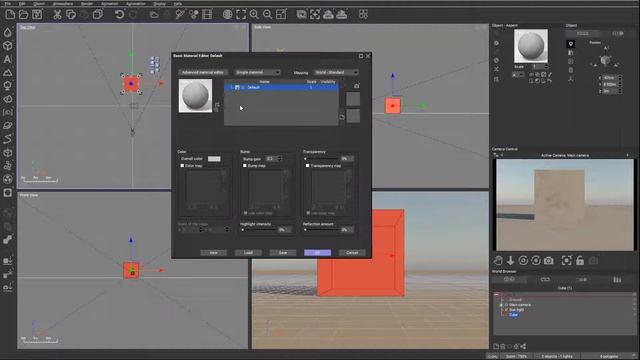Select Sun light in World Browser

[x=516, y=309]
